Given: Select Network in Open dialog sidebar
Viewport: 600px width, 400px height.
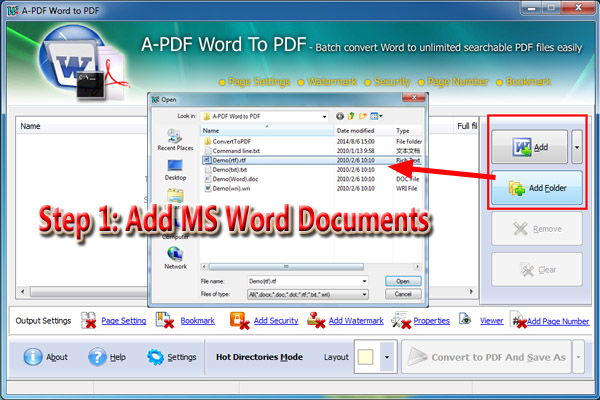Looking at the screenshot, I should 175,258.
